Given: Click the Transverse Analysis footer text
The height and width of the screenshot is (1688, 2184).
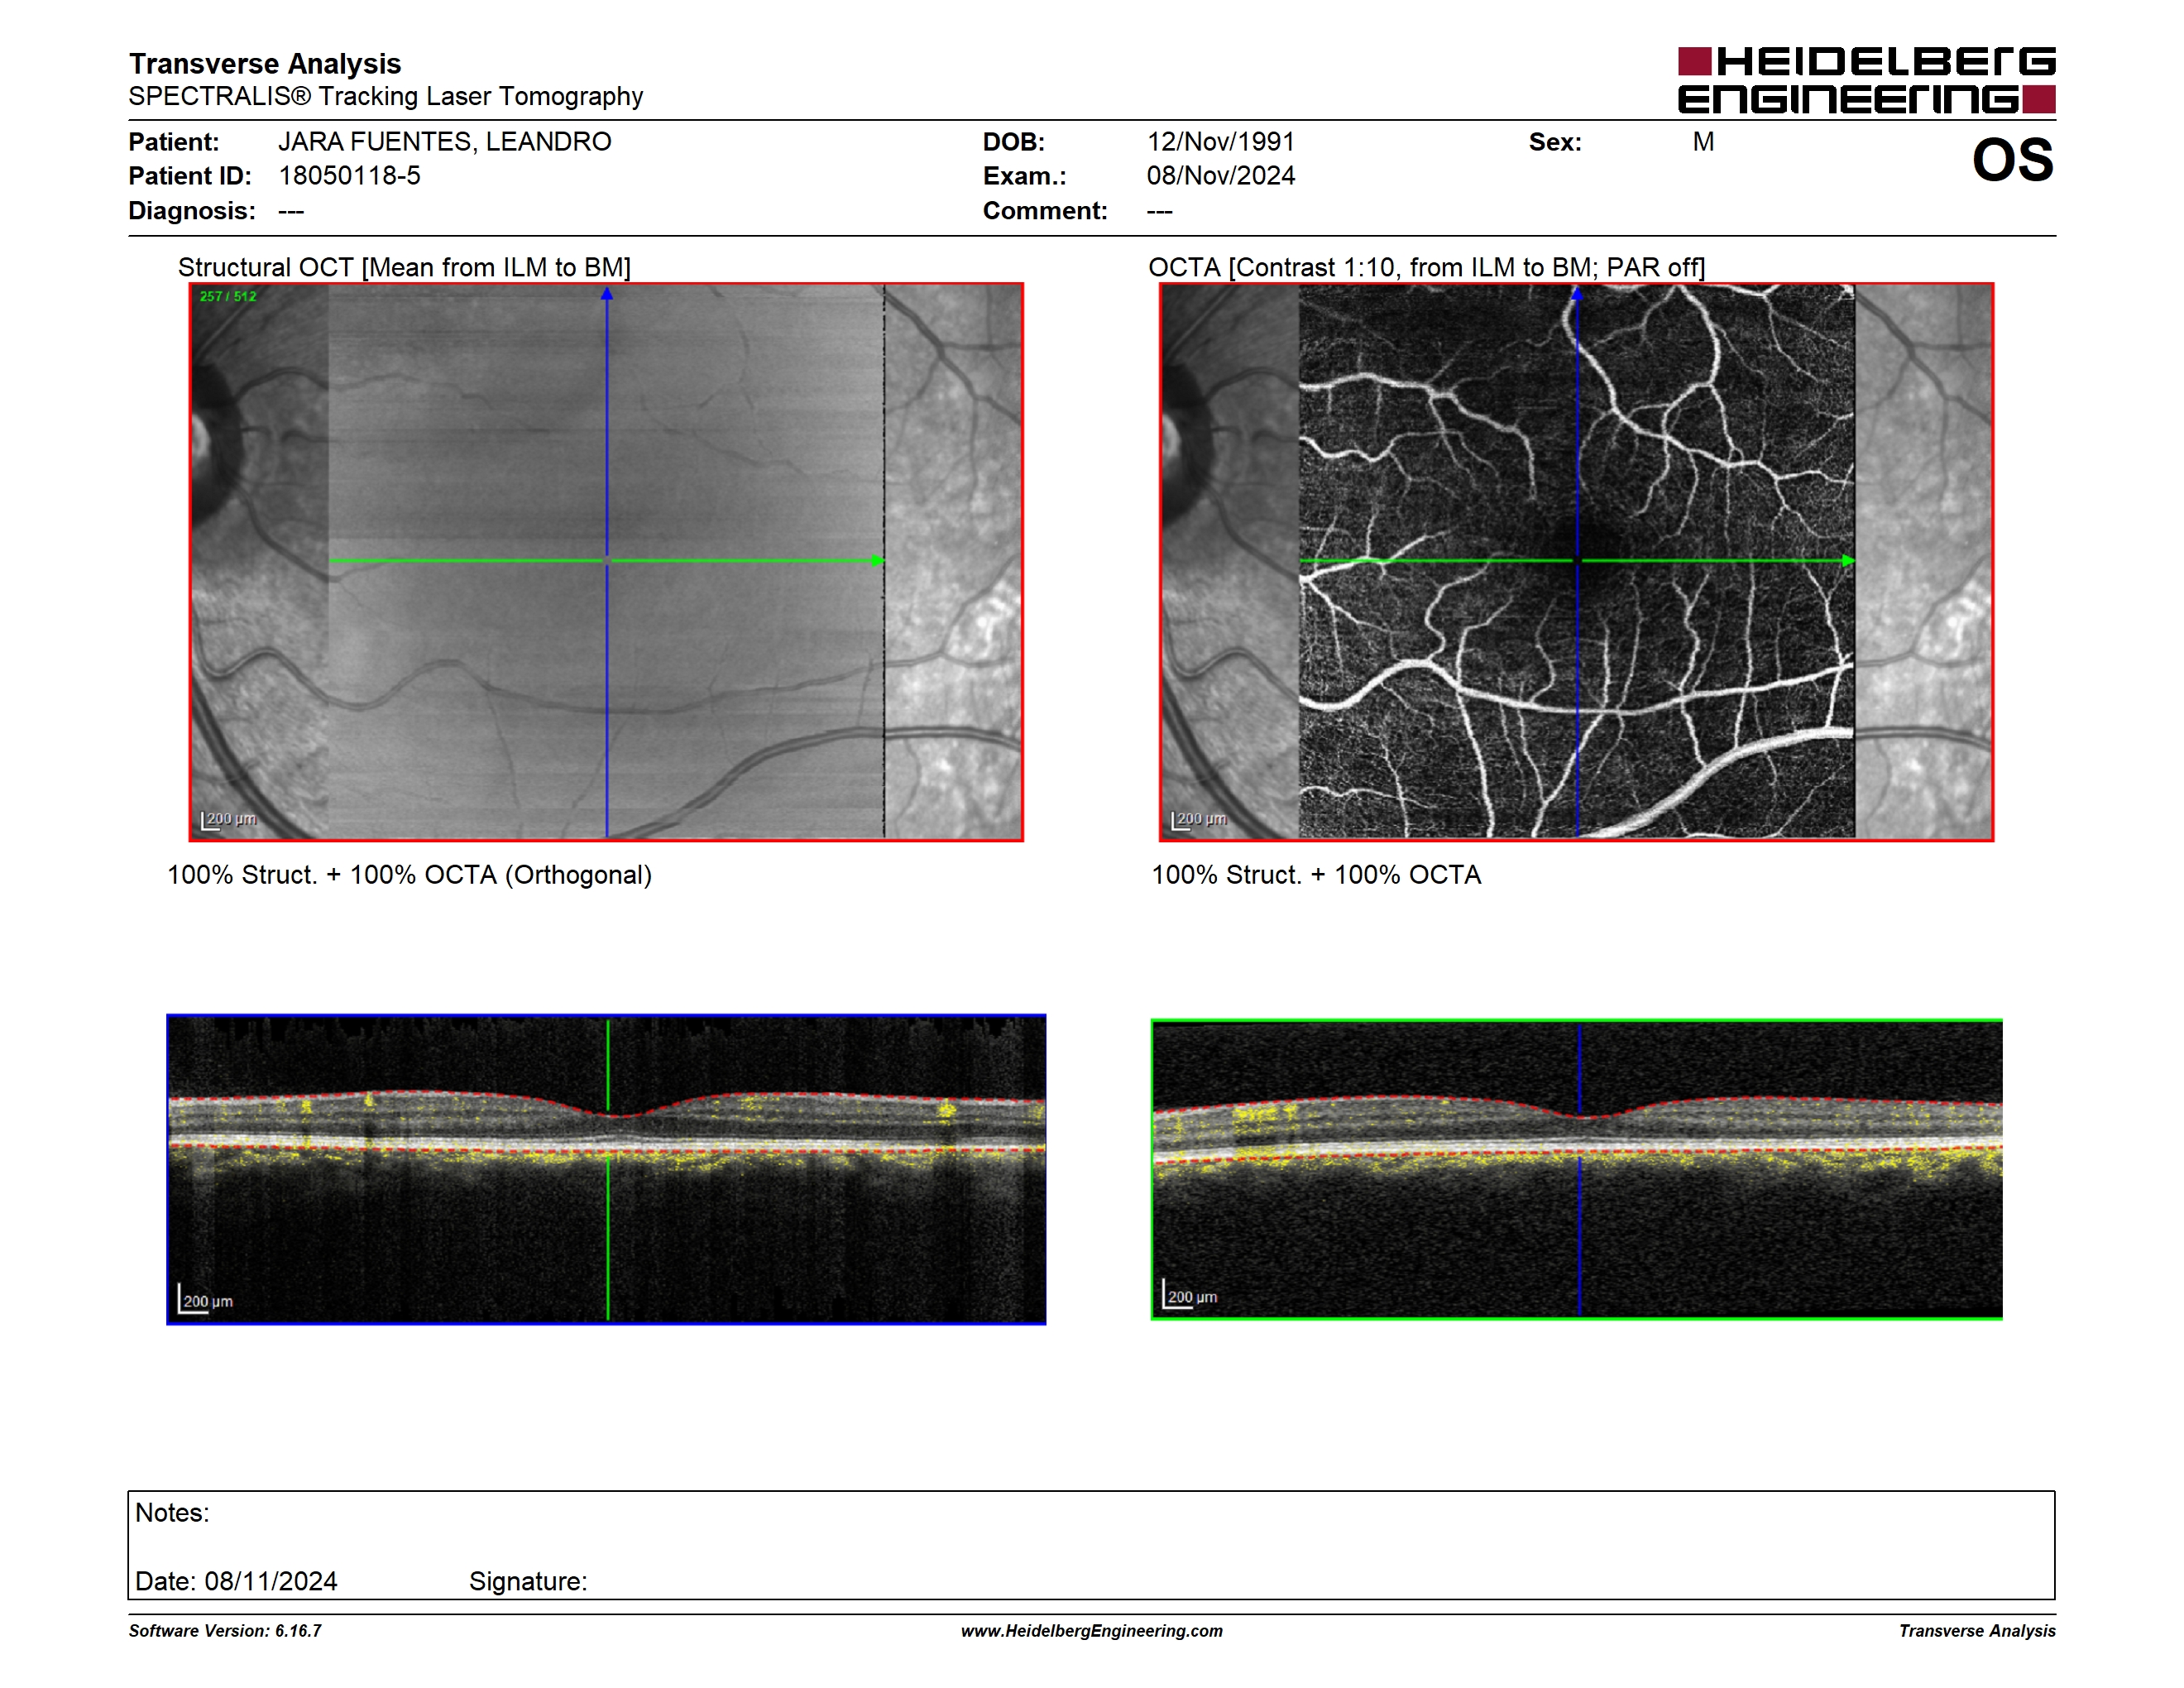Looking at the screenshot, I should [x=1977, y=1631].
